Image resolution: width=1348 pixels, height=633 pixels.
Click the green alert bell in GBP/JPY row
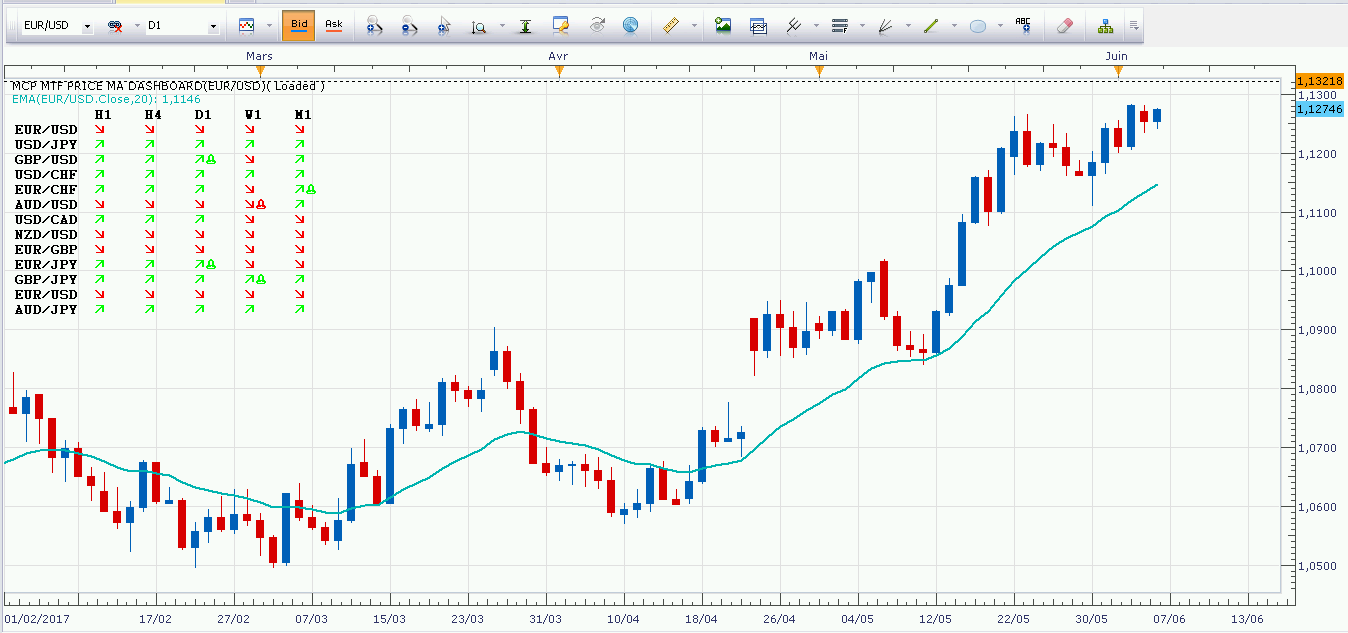[x=260, y=280]
